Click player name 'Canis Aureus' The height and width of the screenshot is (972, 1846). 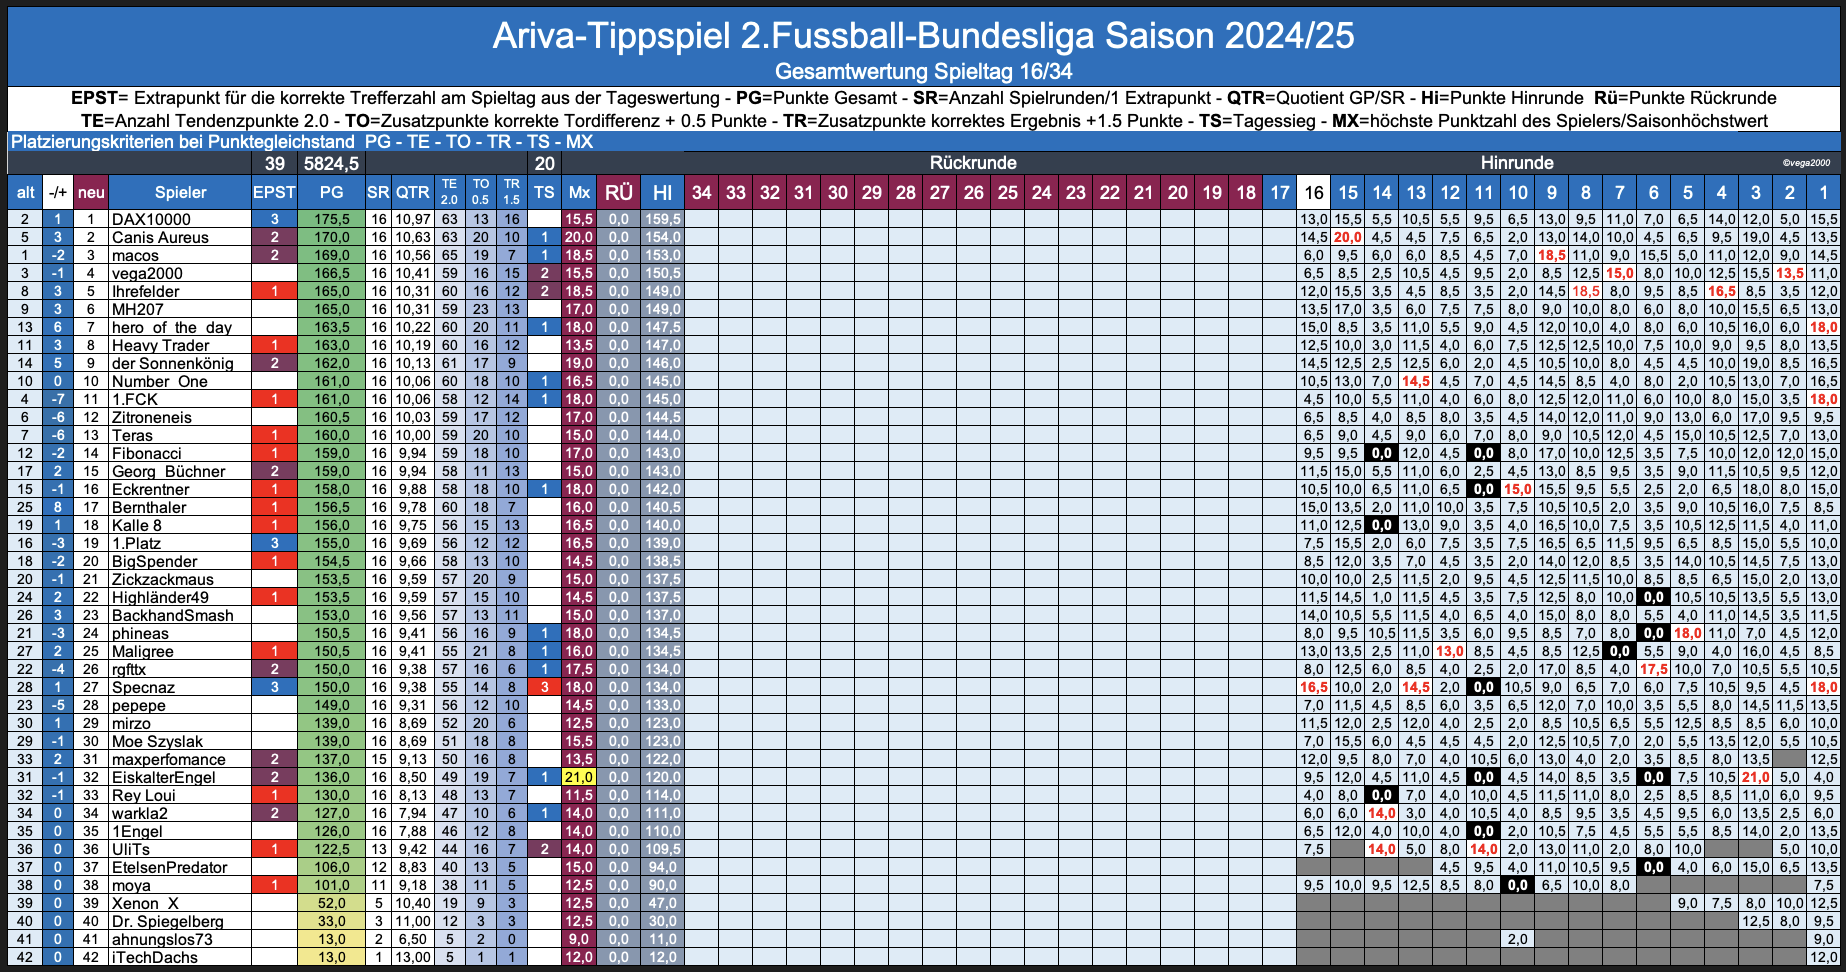pos(160,237)
